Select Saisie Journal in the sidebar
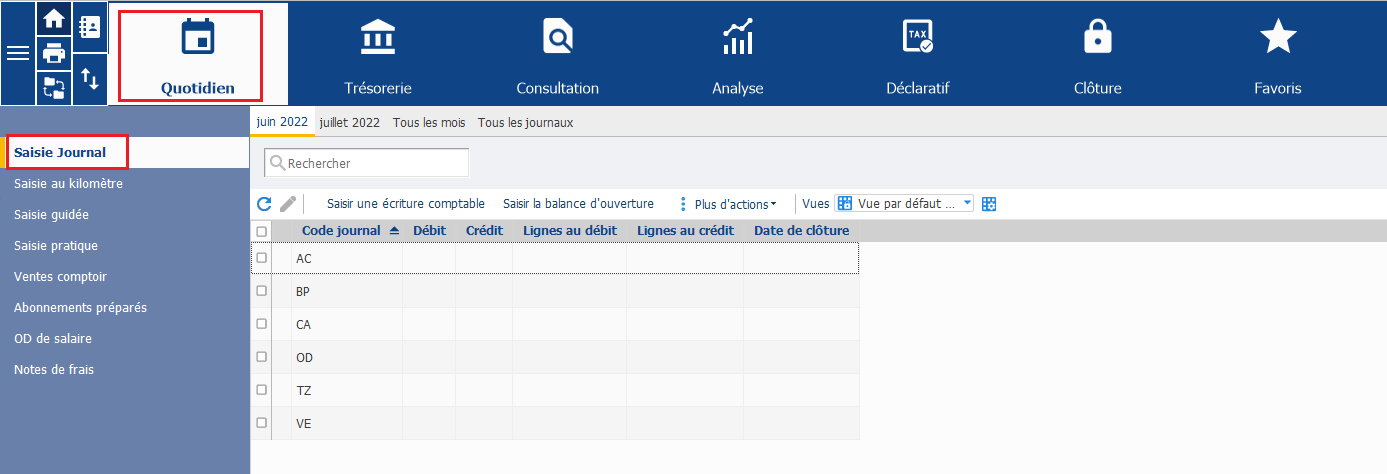Image resolution: width=1387 pixels, height=474 pixels. pos(125,153)
